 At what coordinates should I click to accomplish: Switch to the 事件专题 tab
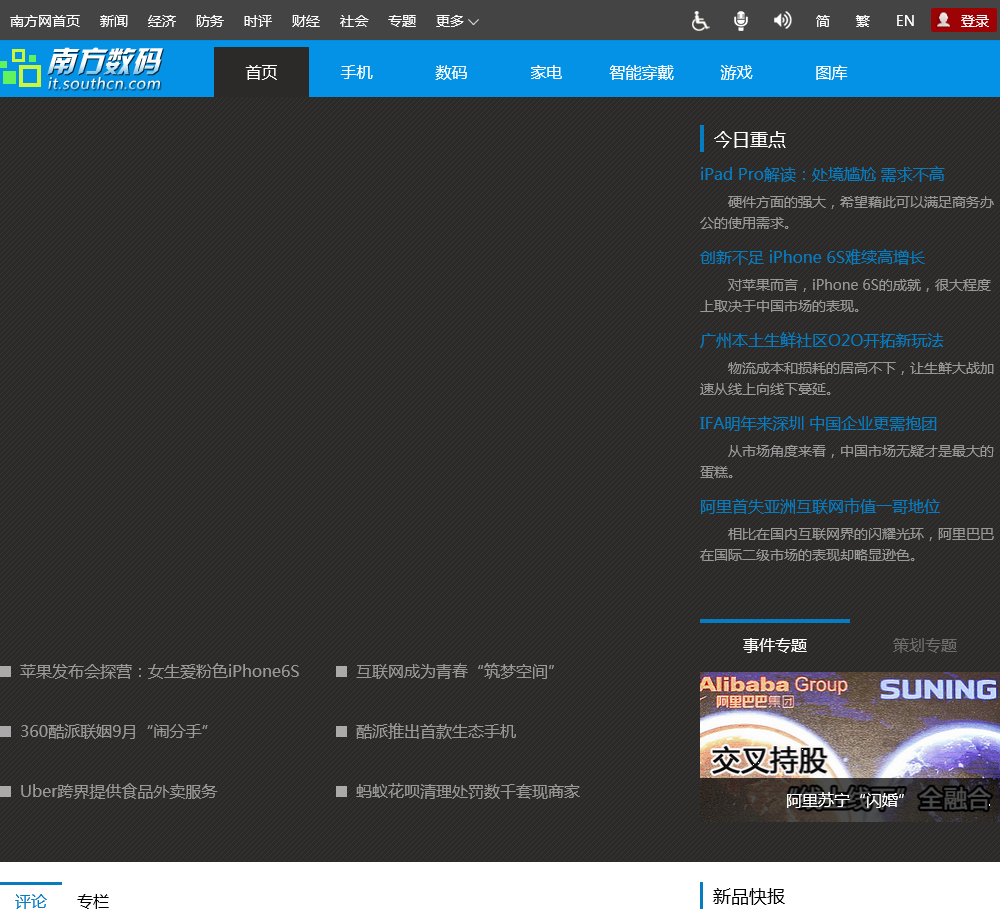tap(775, 645)
